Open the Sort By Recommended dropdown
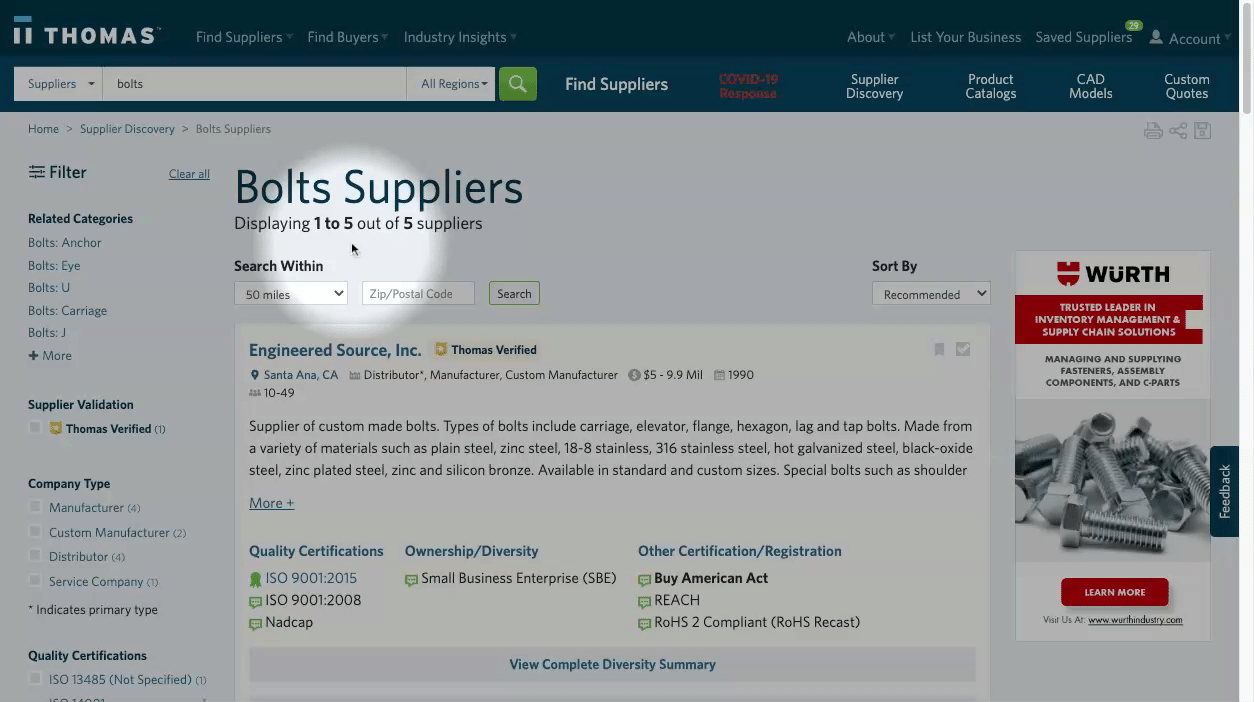Image resolution: width=1254 pixels, height=702 pixels. [931, 294]
